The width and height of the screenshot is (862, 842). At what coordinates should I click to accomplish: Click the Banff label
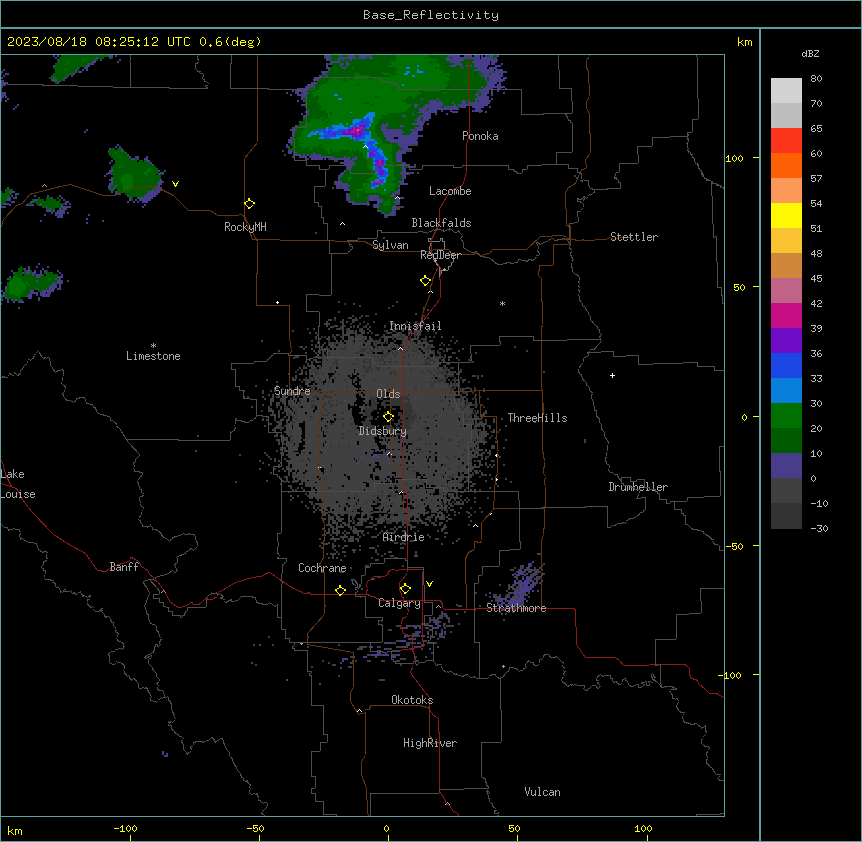coord(124,567)
